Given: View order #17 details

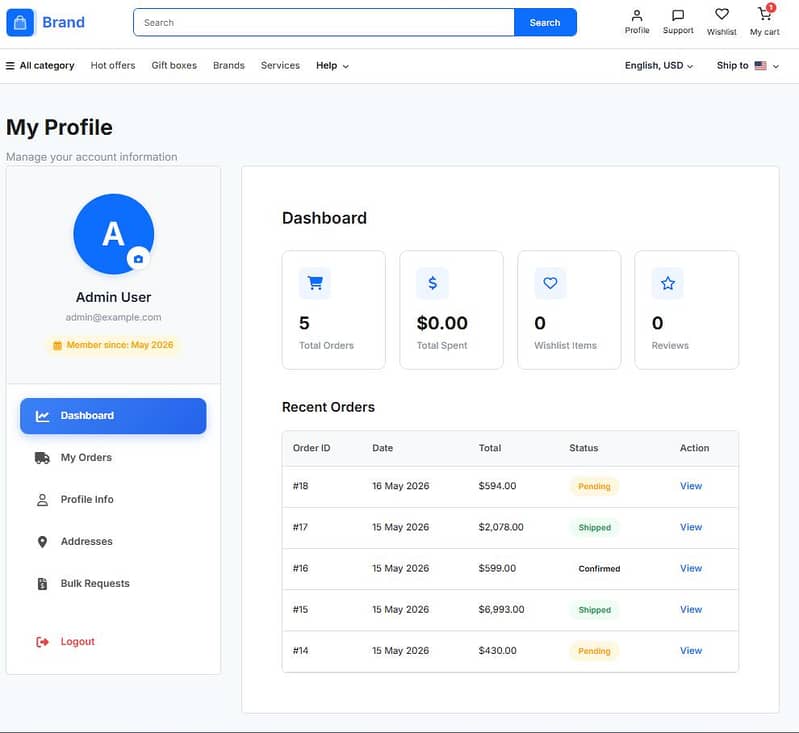Looking at the screenshot, I should point(691,528).
